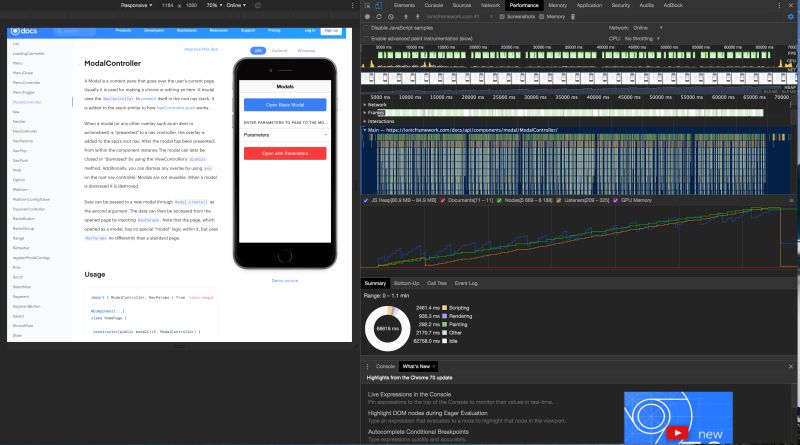Click the reload and profile icon
This screenshot has width=800, height=445.
[379, 16]
